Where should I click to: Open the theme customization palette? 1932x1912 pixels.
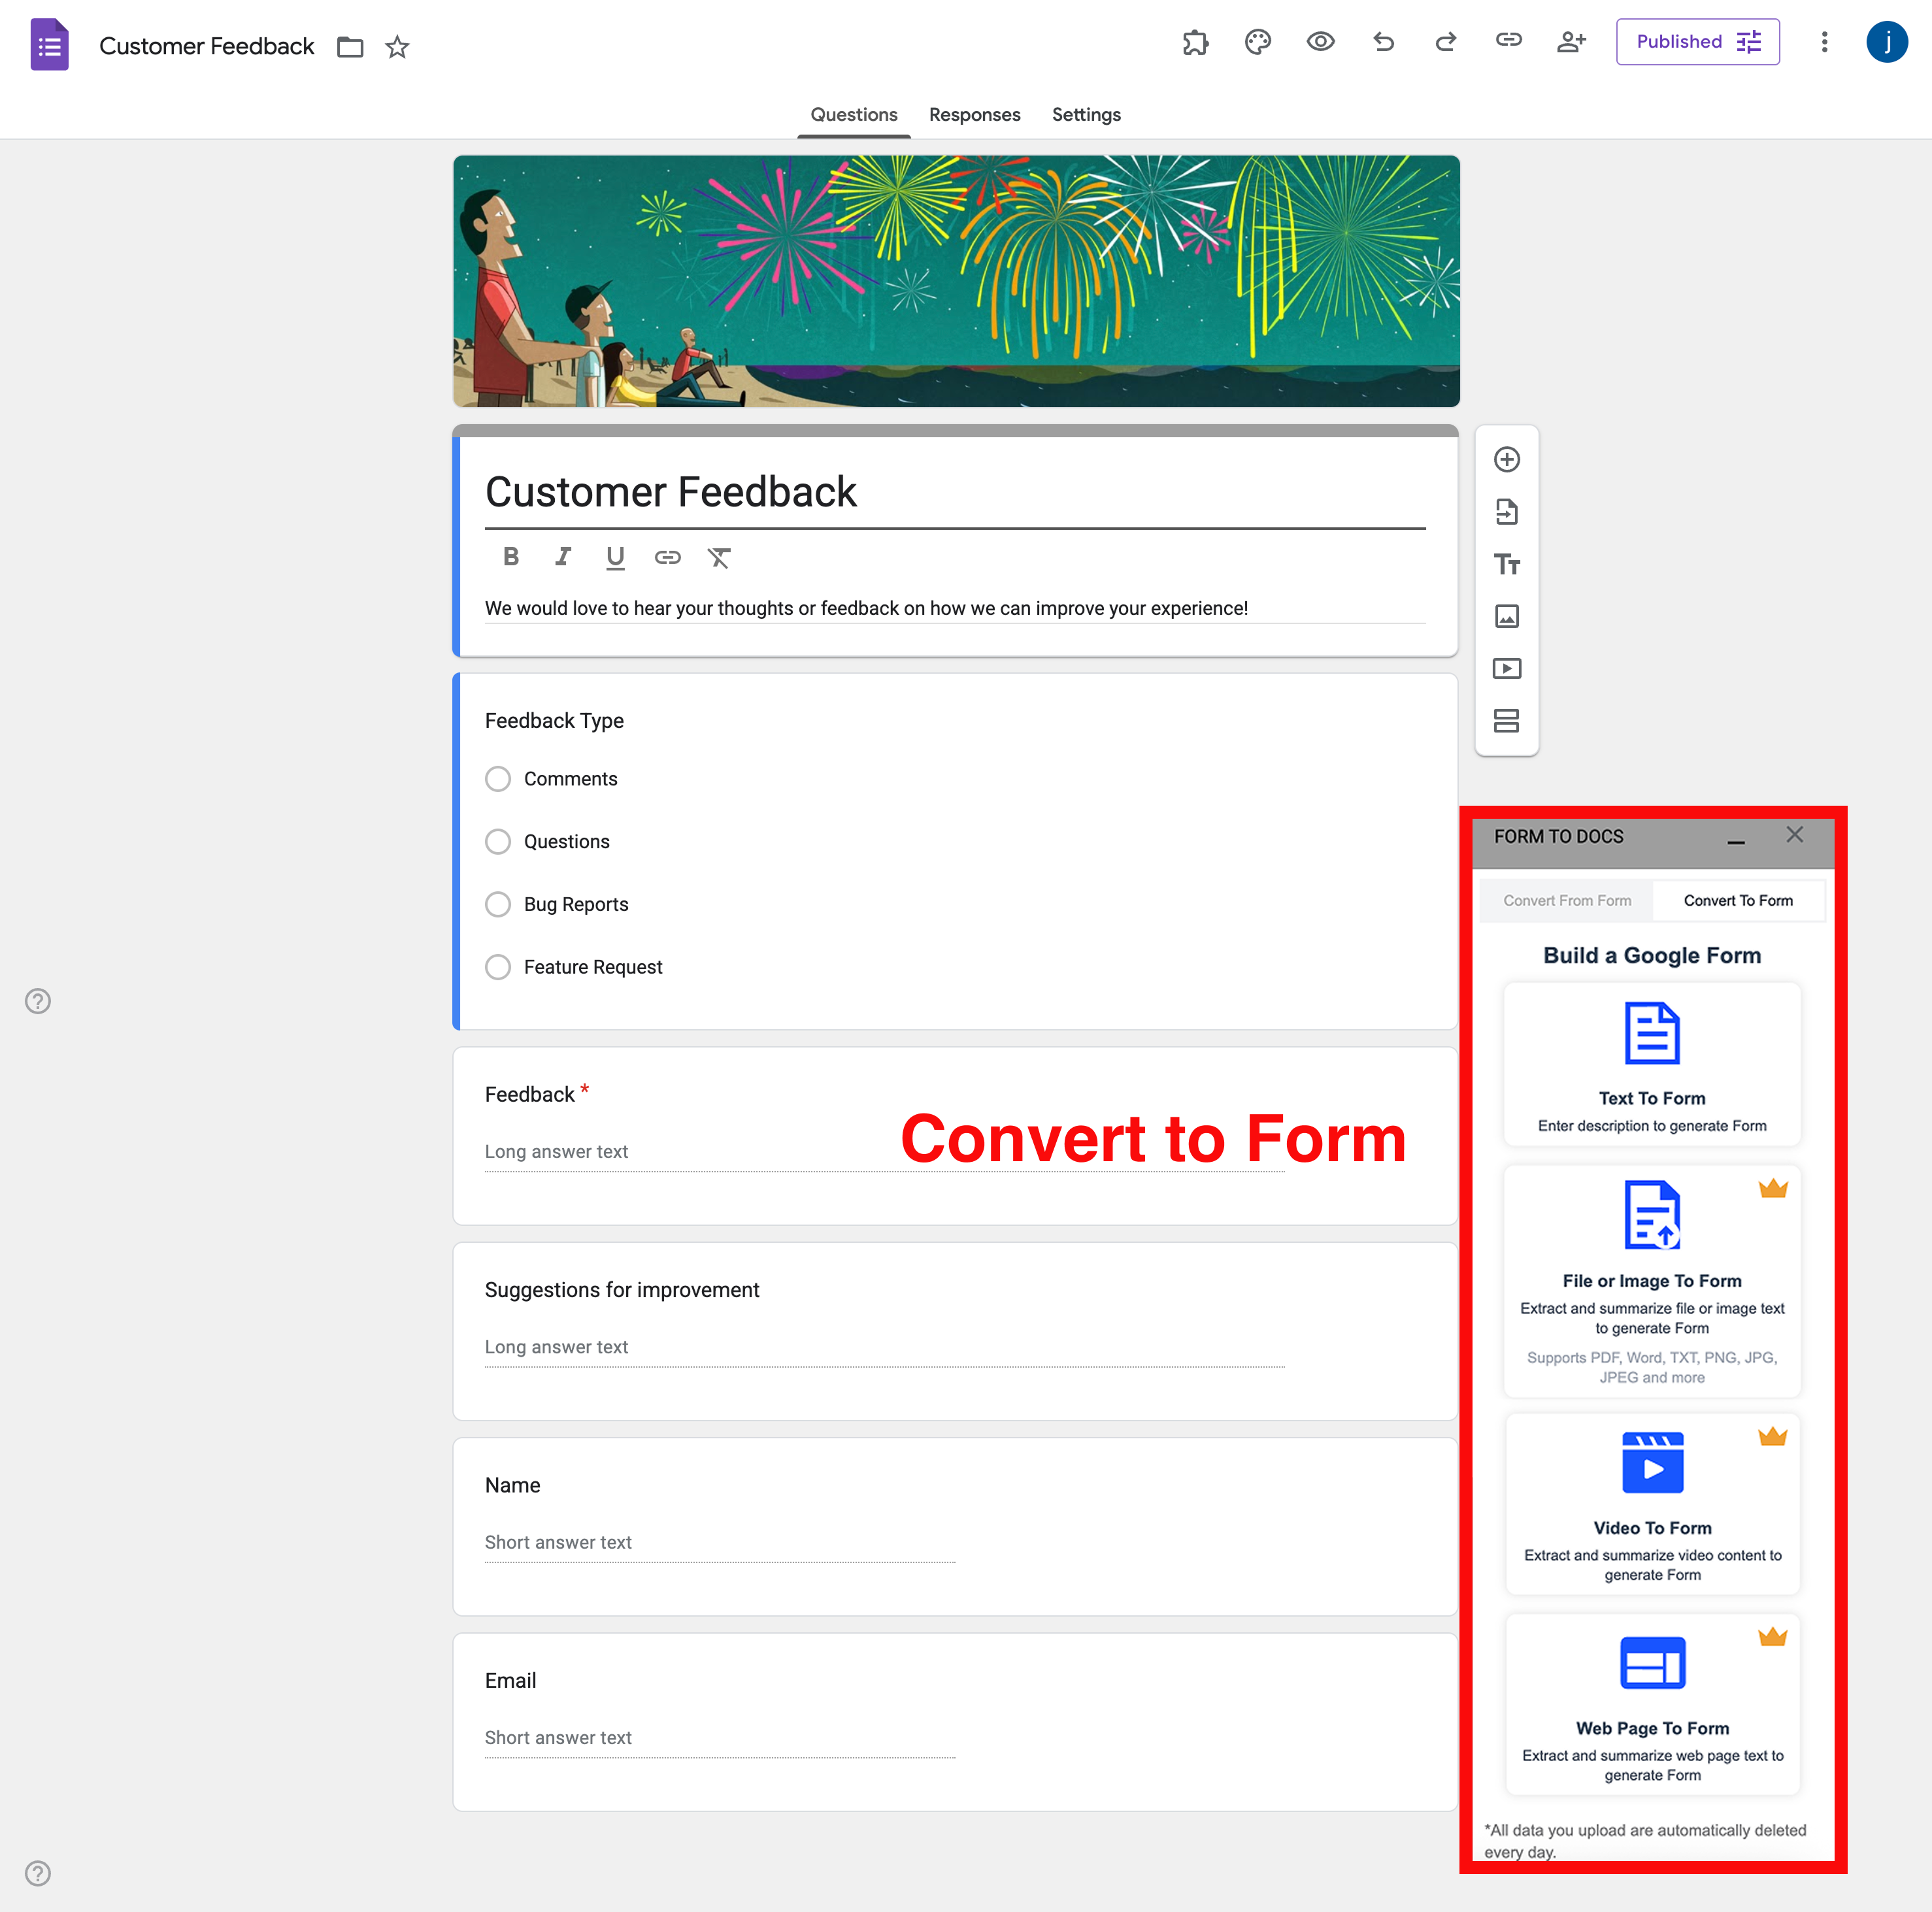click(x=1257, y=42)
